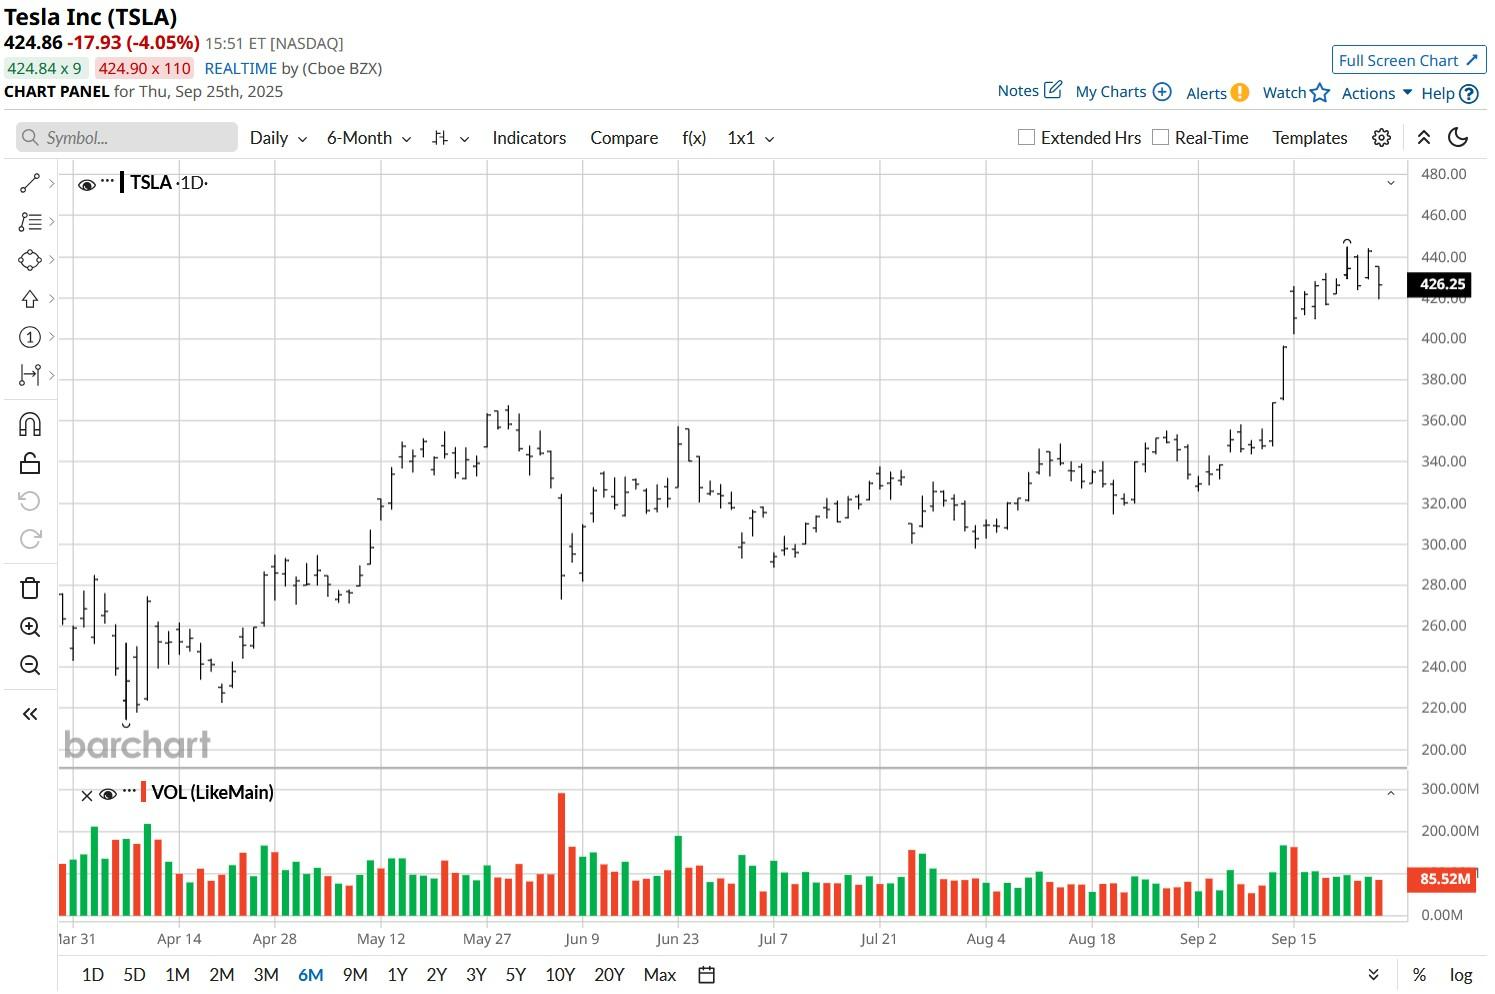The width and height of the screenshot is (1495, 994).
Task: Click the Watch star icon
Action: click(x=1320, y=93)
